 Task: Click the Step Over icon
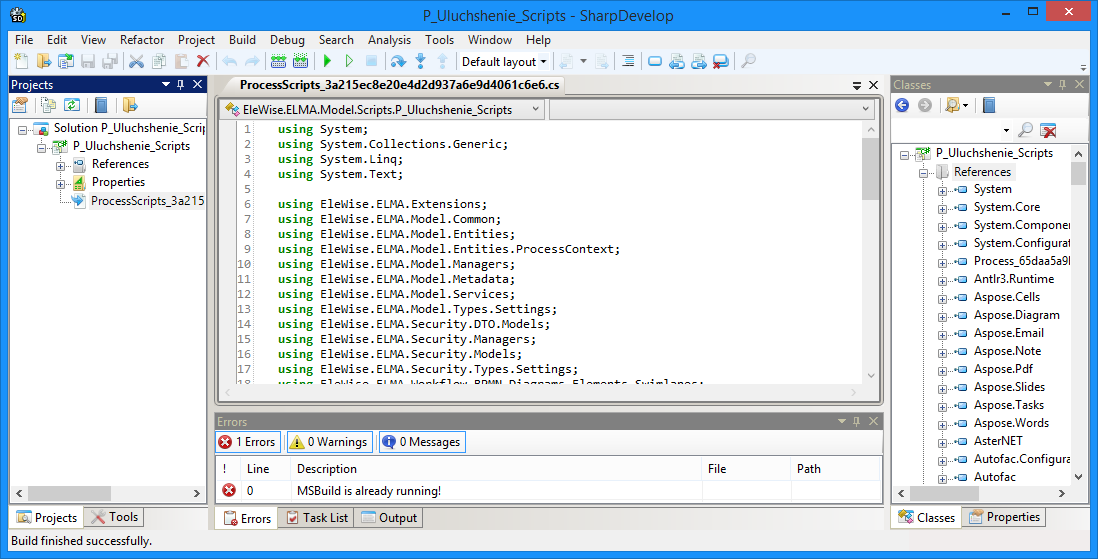(x=398, y=62)
